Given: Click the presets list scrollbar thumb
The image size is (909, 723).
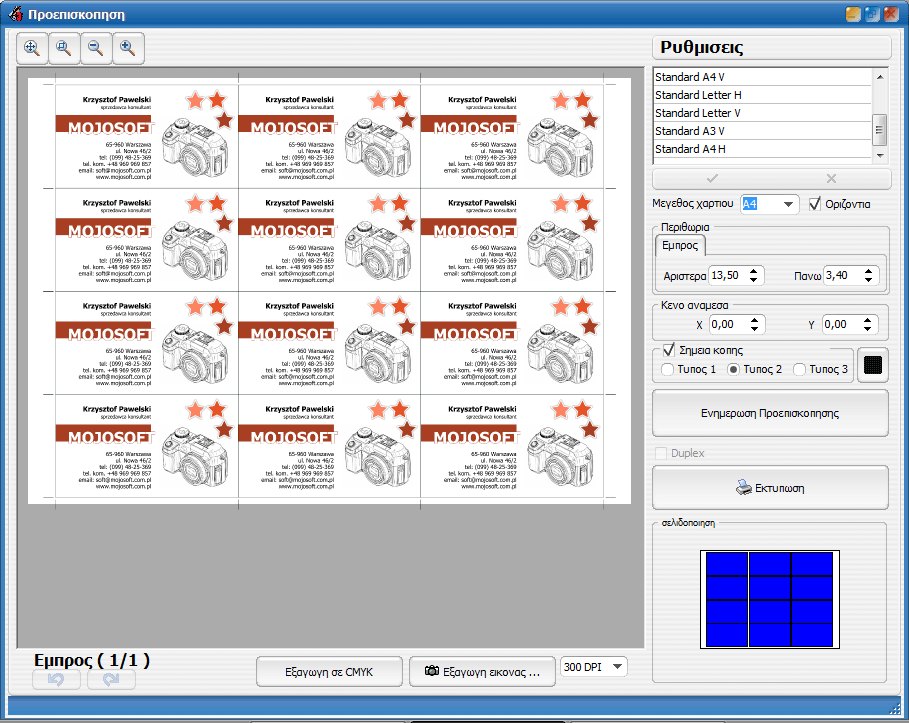Looking at the screenshot, I should tap(880, 129).
